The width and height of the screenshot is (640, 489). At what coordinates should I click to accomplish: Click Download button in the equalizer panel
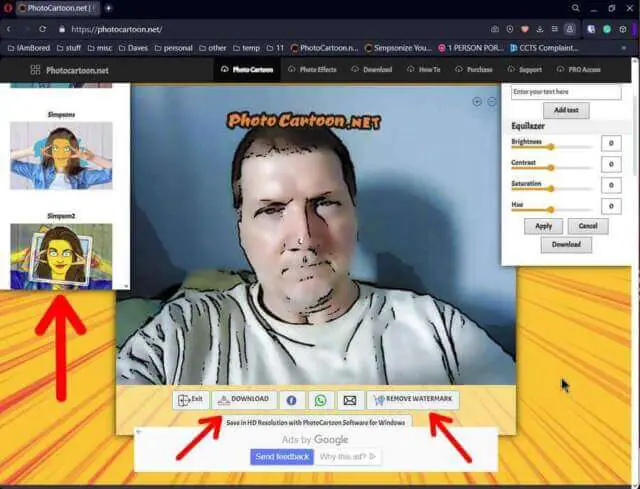coord(566,245)
